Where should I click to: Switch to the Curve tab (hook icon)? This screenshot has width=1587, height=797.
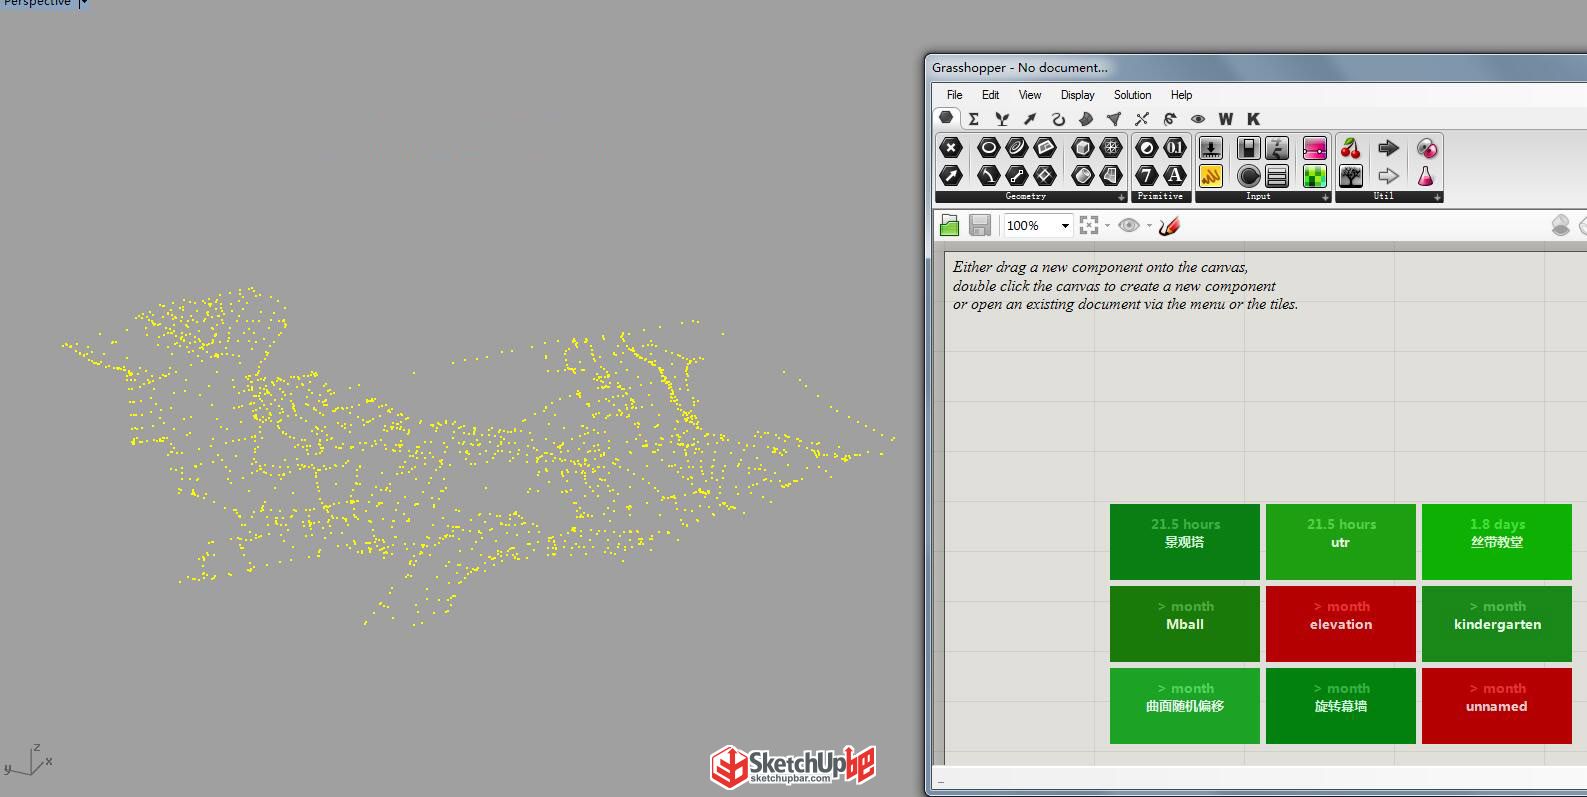click(x=1058, y=119)
